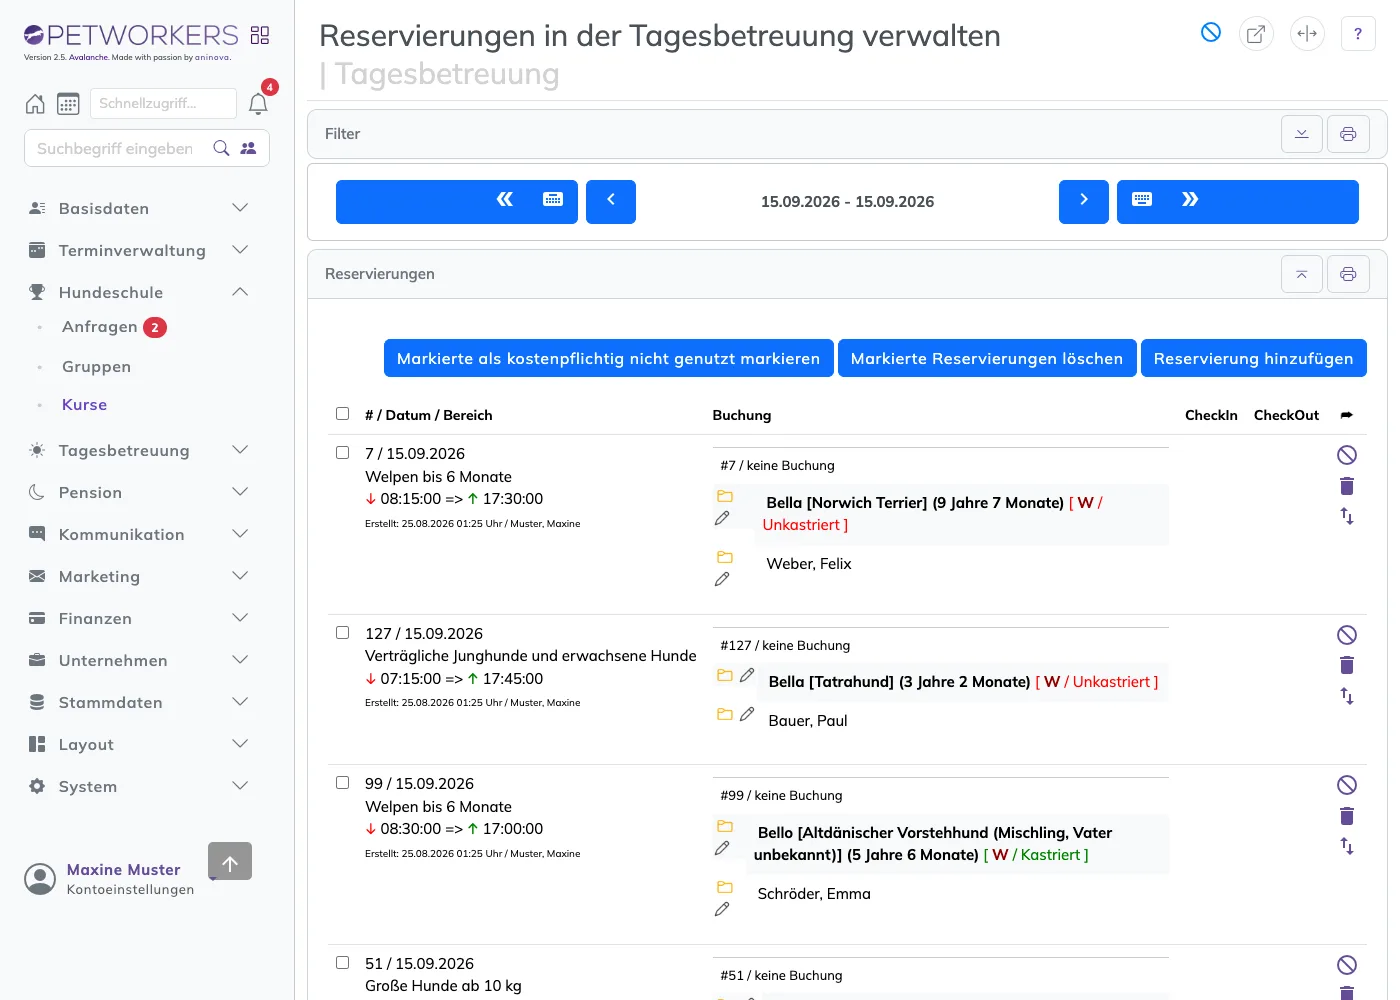Expand the Kommunikation menu
This screenshot has width=1400, height=1000.
coord(139,534)
